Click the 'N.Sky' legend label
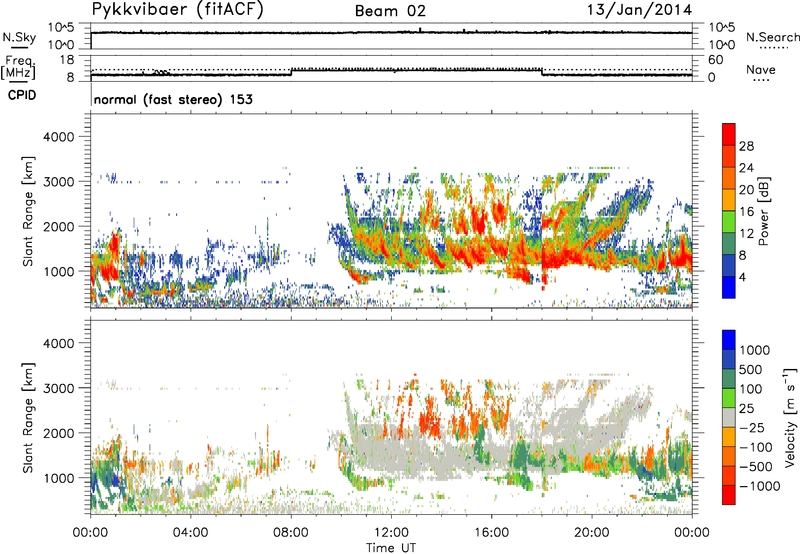 click(19, 37)
